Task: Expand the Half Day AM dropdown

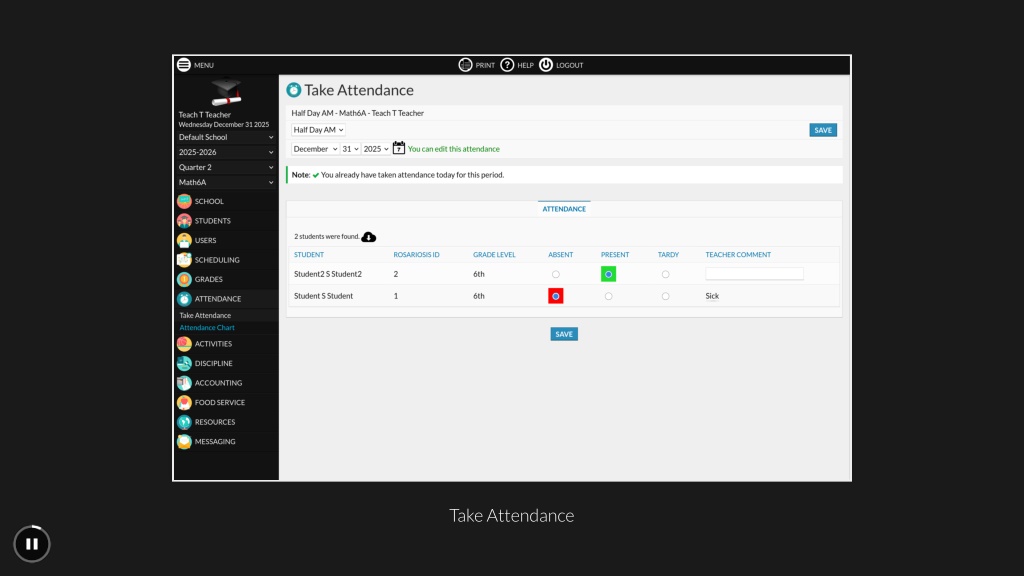Action: 318,130
